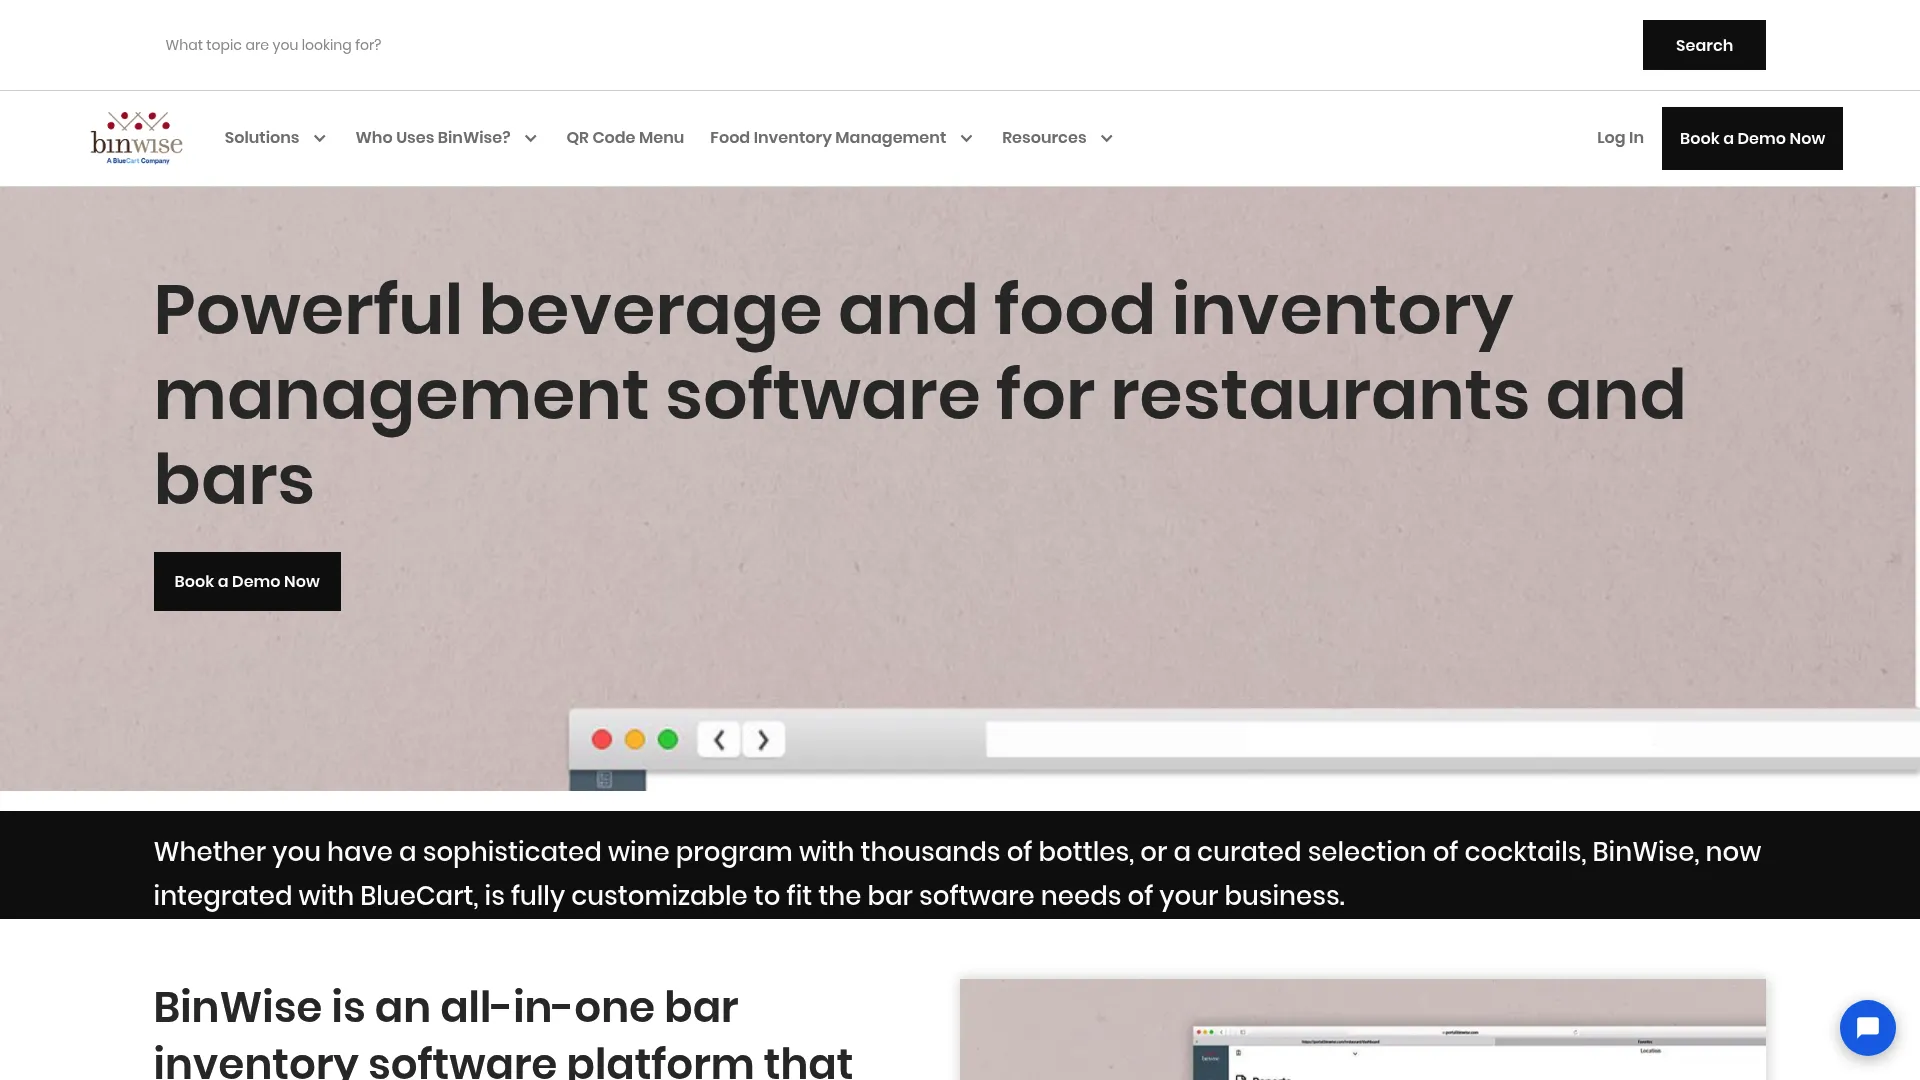Click the BinWise logo
The width and height of the screenshot is (1920, 1080).
click(136, 138)
